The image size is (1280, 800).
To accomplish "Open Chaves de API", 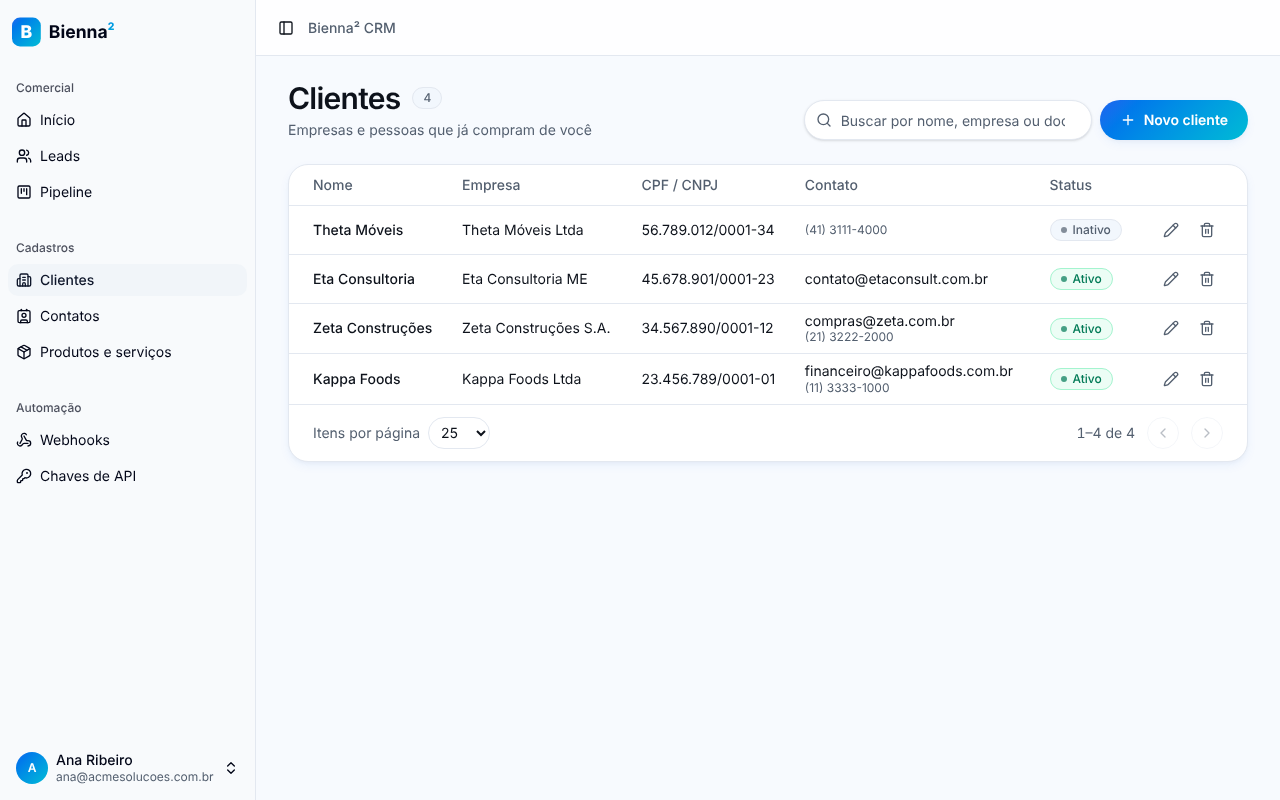I will 127,476.
